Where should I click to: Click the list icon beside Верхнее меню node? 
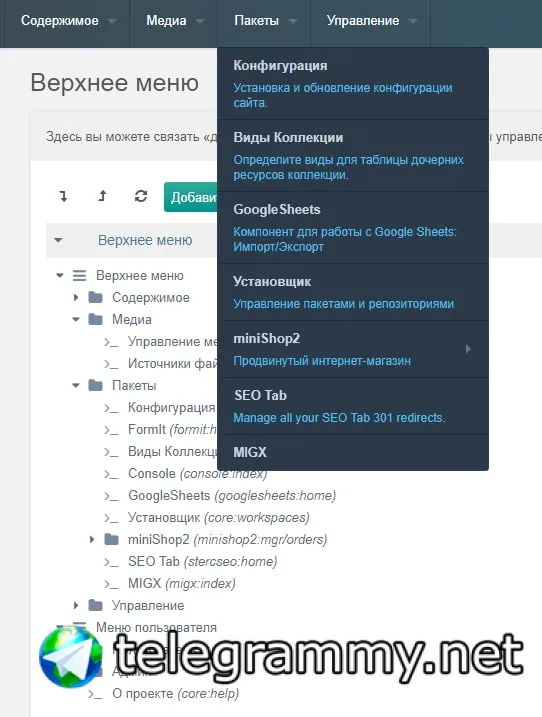[79, 276]
